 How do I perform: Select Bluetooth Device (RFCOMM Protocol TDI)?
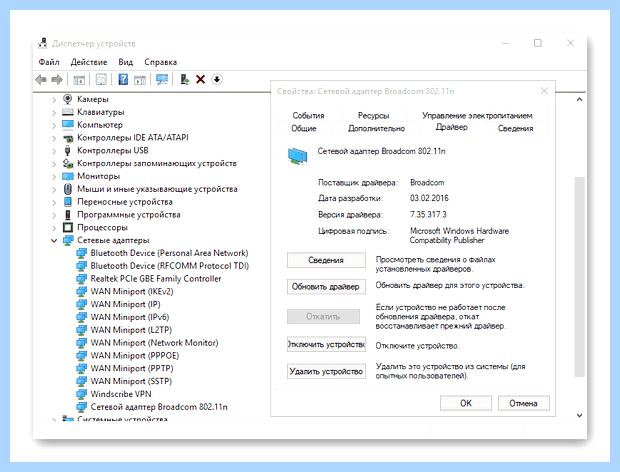coord(170,266)
